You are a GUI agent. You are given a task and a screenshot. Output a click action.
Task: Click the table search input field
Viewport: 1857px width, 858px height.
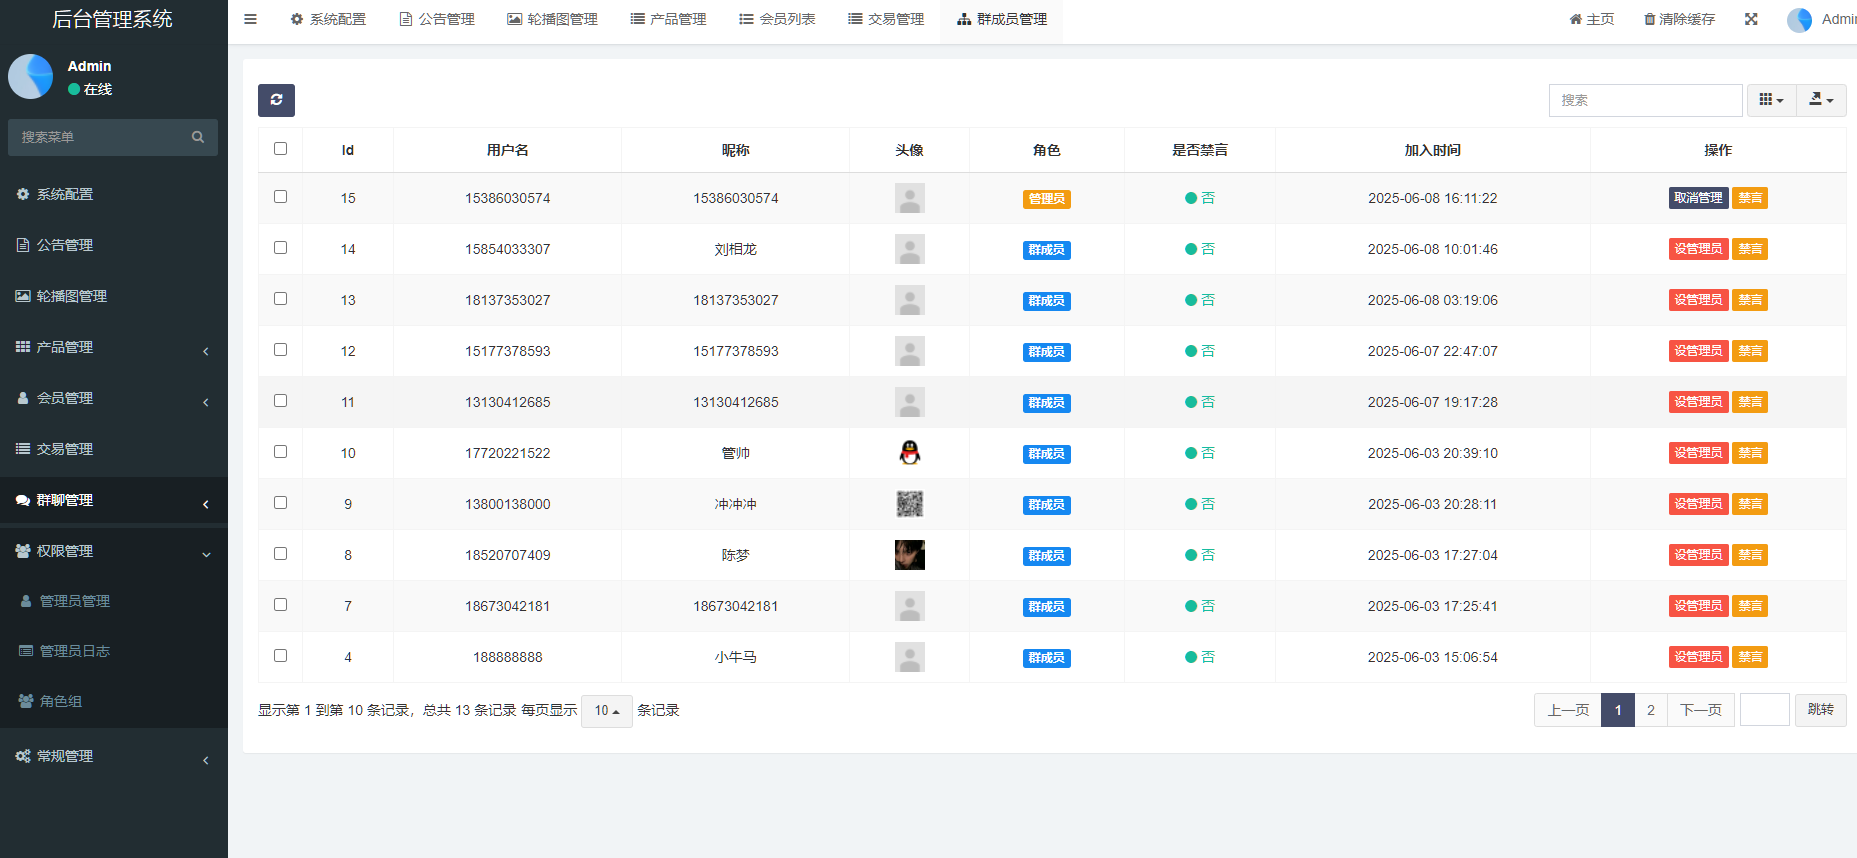click(x=1645, y=100)
